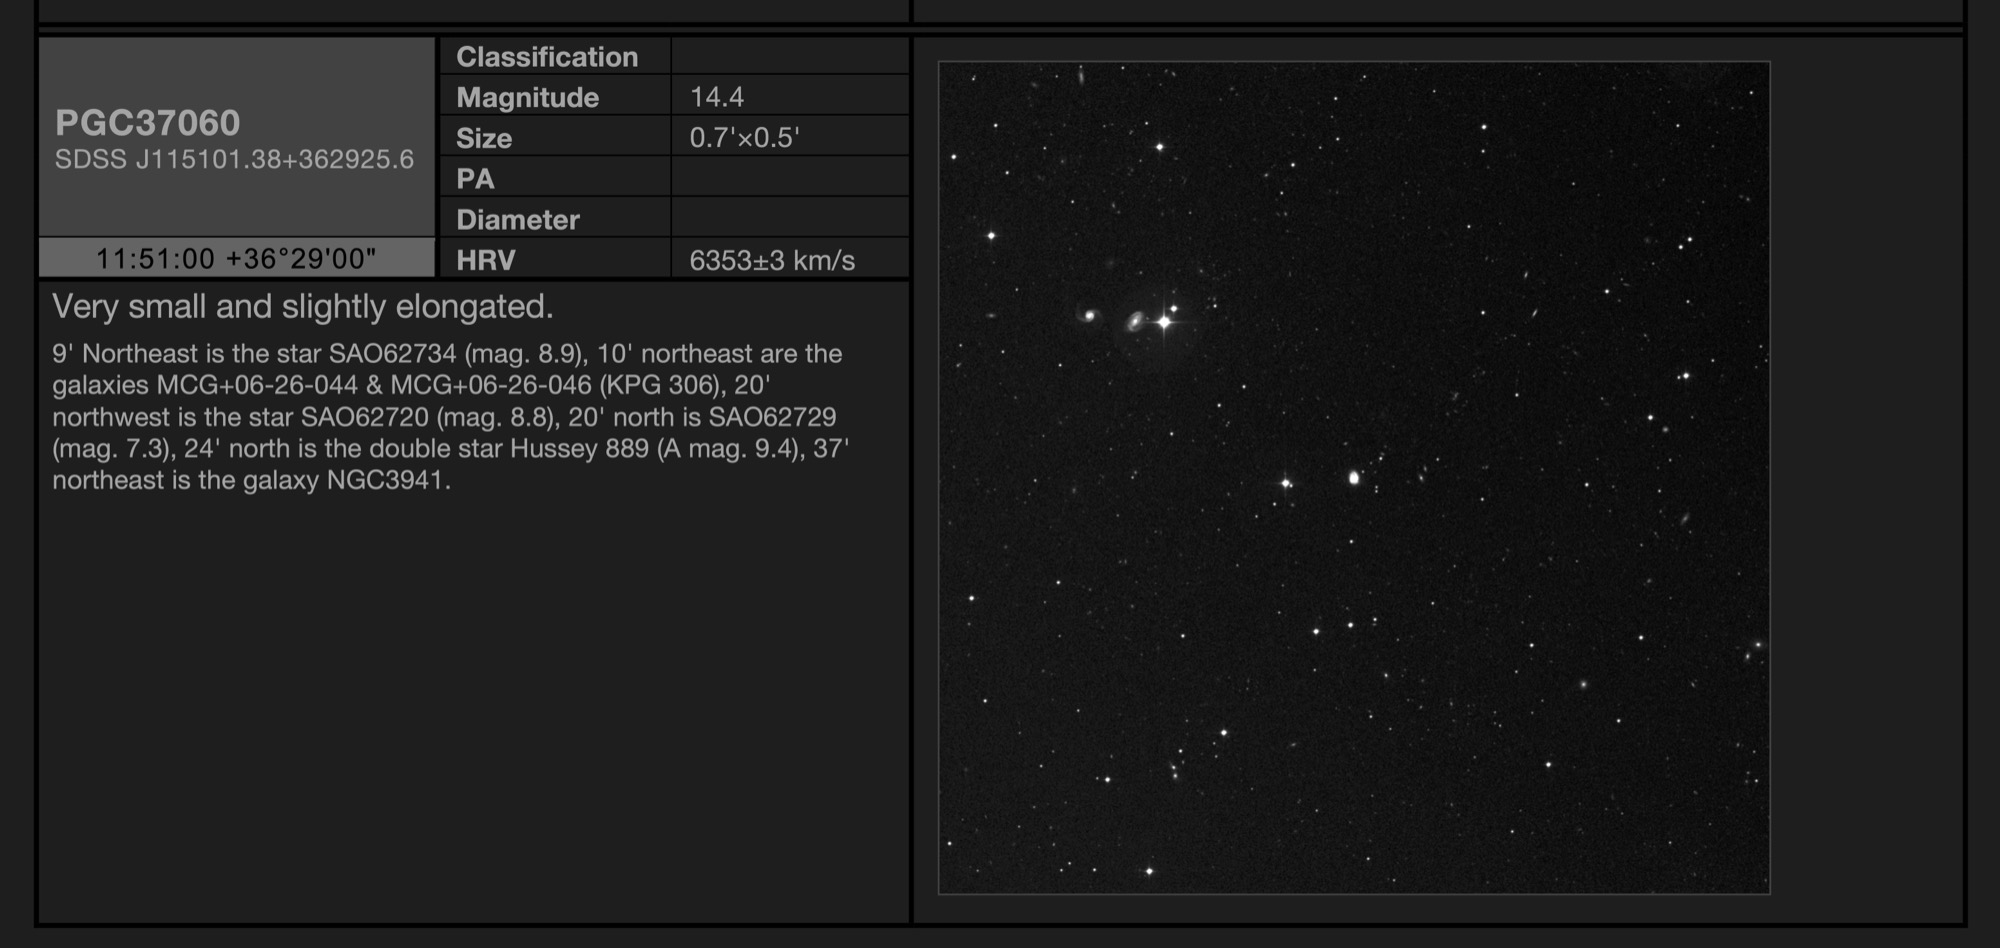Click the galaxy pair near image top-left
Screen dimensions: 2000x948
coord(1110,318)
